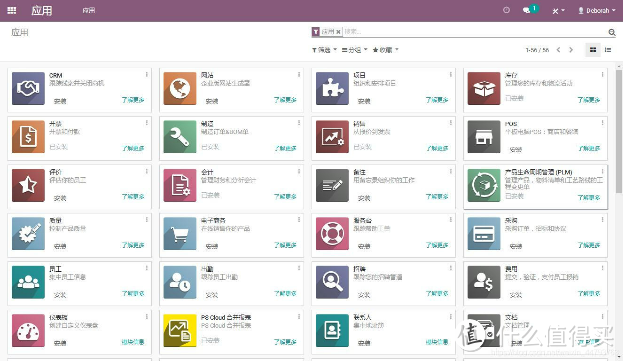Switch to kanban grid view

click(593, 50)
